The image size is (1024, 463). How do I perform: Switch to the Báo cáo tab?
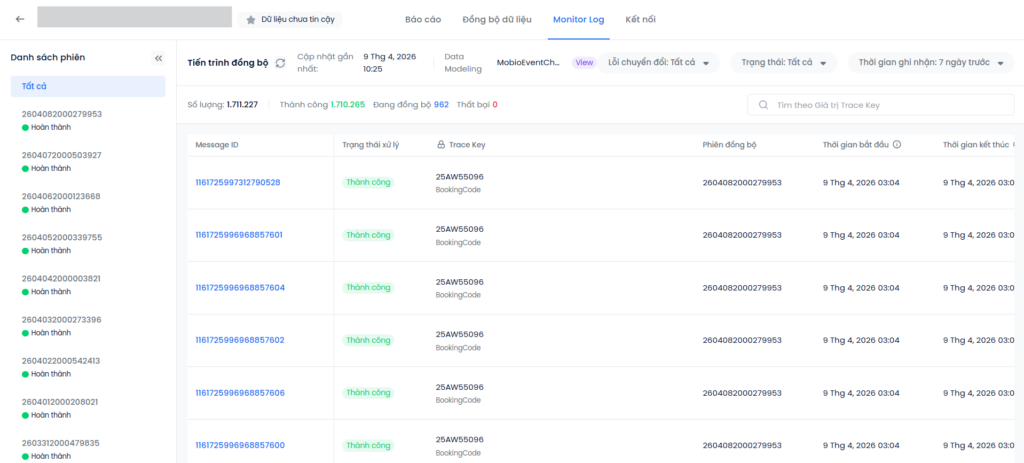point(422,19)
